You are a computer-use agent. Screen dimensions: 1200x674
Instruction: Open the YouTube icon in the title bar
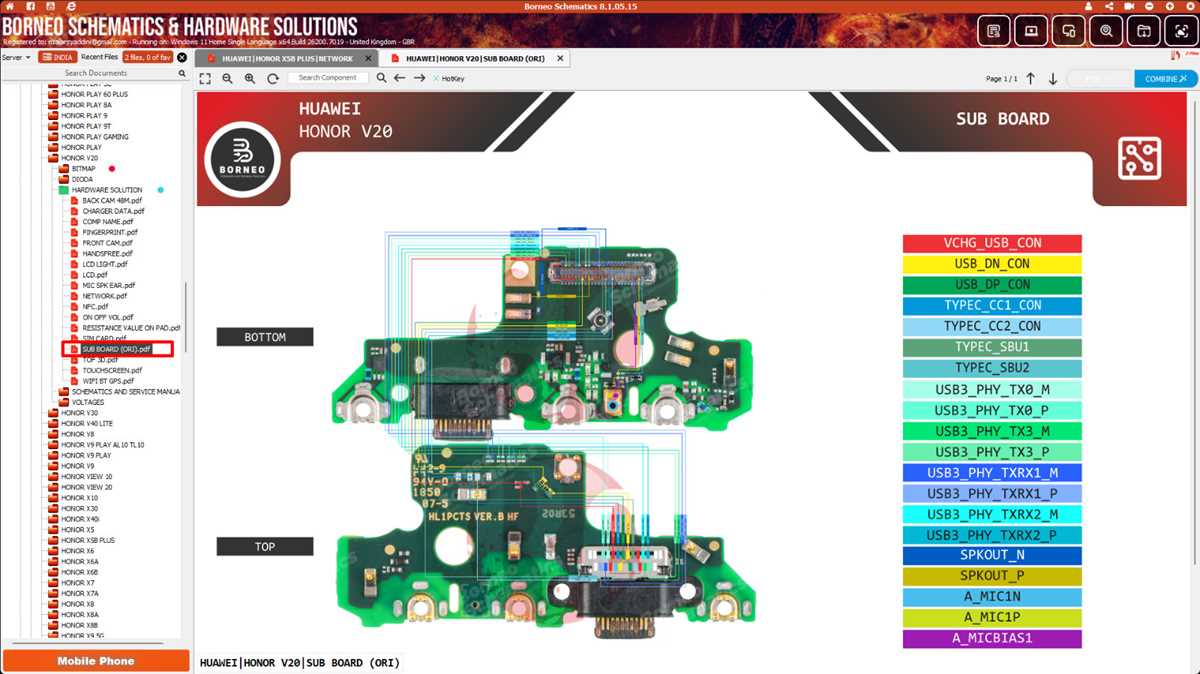coord(50,6)
